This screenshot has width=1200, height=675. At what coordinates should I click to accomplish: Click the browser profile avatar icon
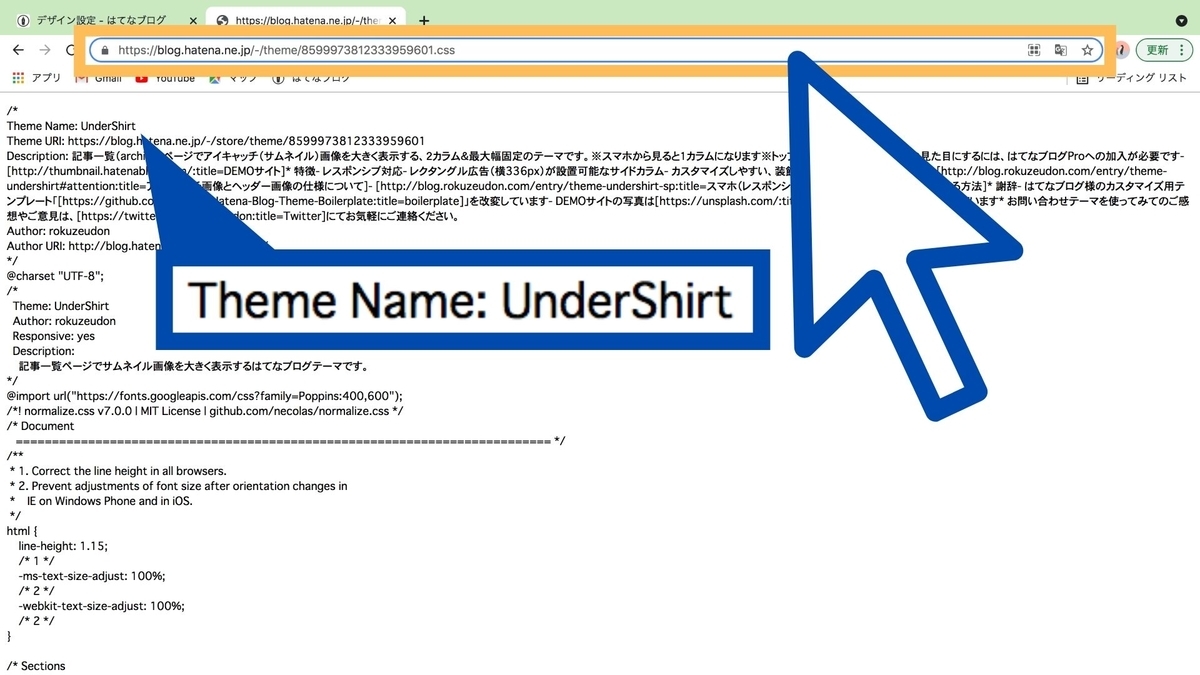click(1119, 49)
